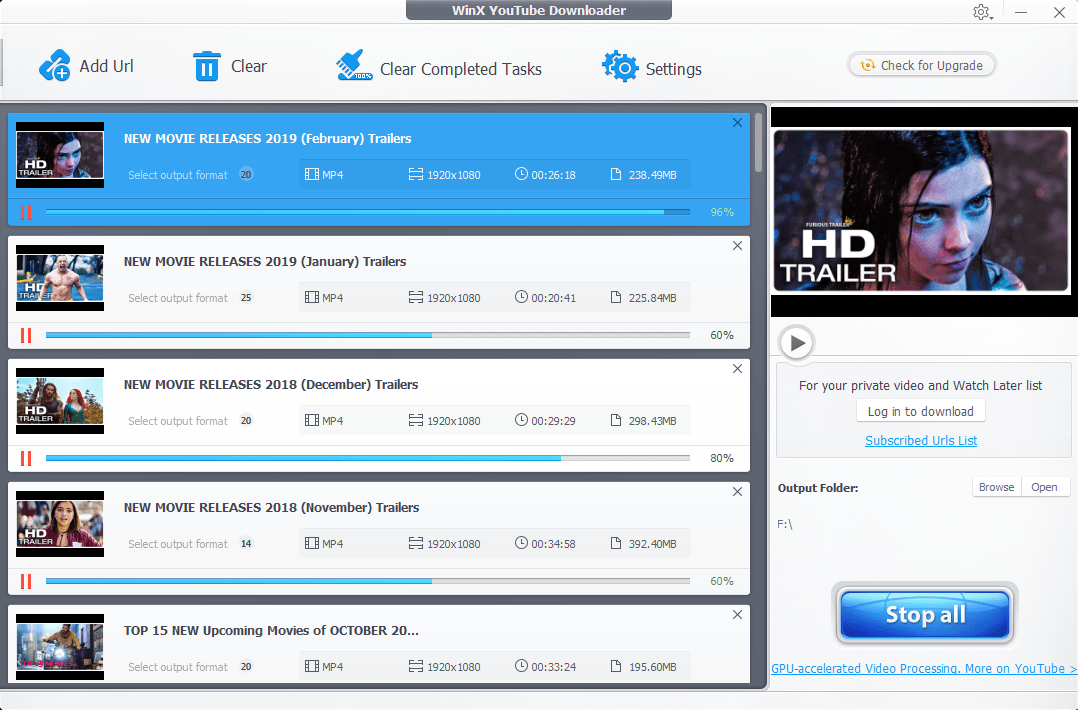The width and height of the screenshot is (1078, 710).
Task: Open output format count 20 for December trailers
Action: coord(246,421)
